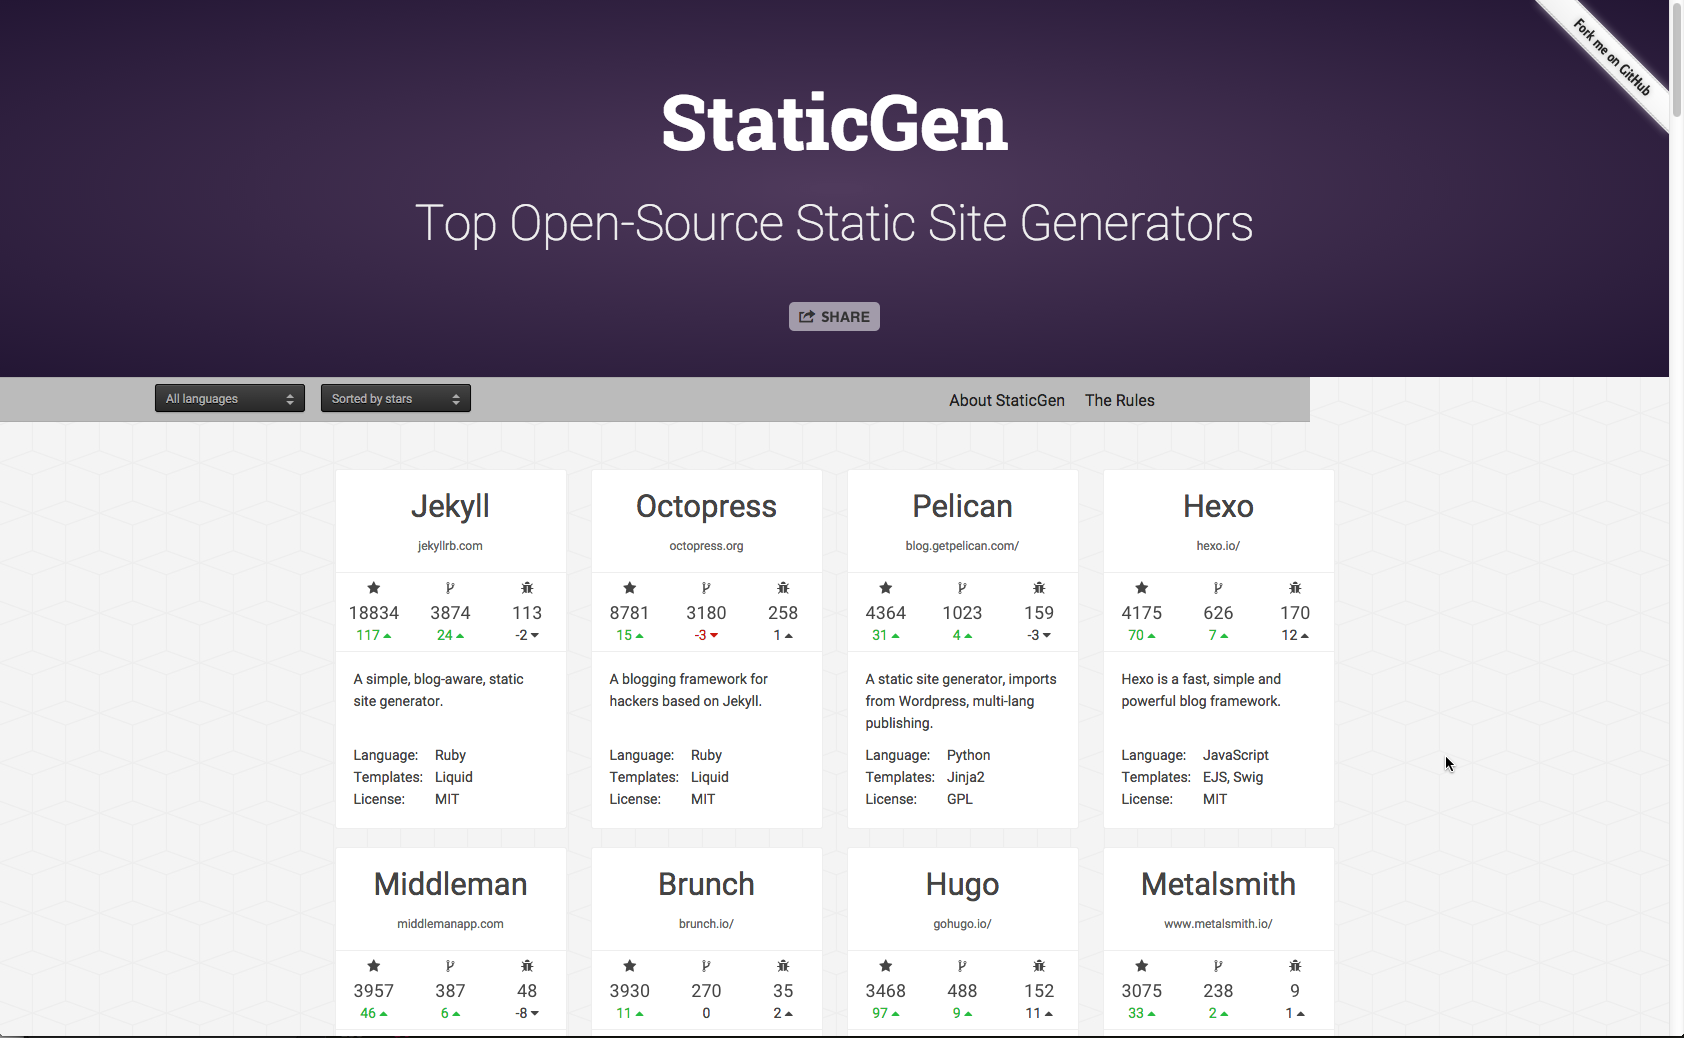This screenshot has height=1038, width=1684.
Task: Click the fork icon on Octopress card
Action: [706, 588]
